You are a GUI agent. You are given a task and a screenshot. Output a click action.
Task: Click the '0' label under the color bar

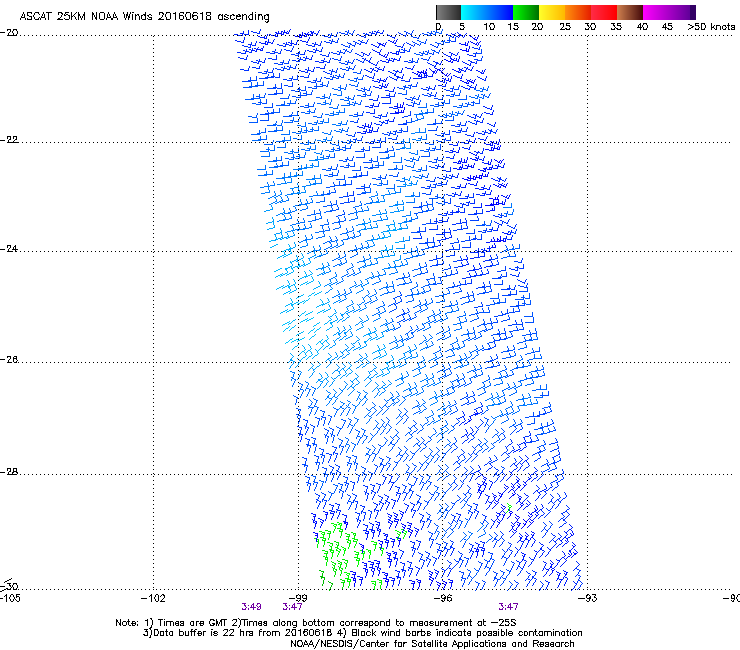[x=438, y=27]
